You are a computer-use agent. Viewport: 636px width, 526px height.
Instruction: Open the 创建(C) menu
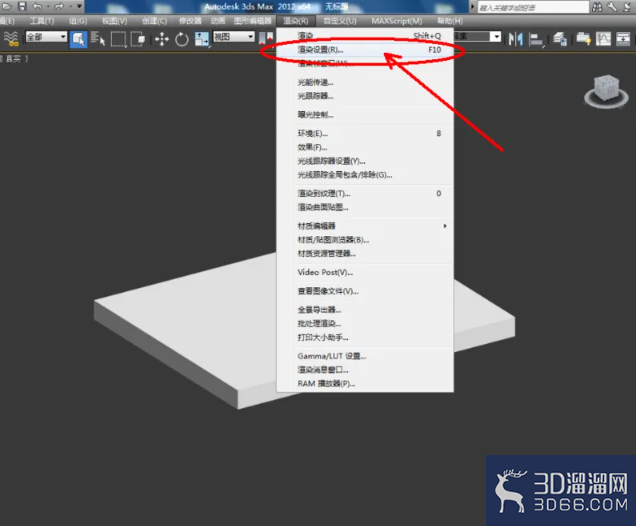[x=155, y=21]
